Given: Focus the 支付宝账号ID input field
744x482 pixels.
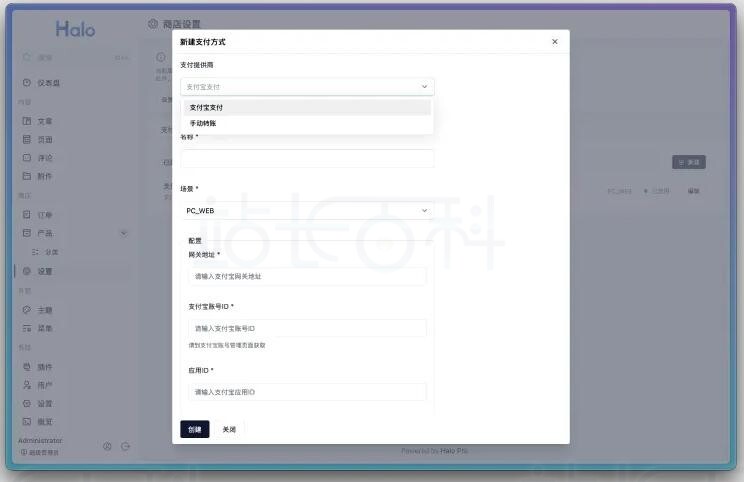Looking at the screenshot, I should point(307,328).
